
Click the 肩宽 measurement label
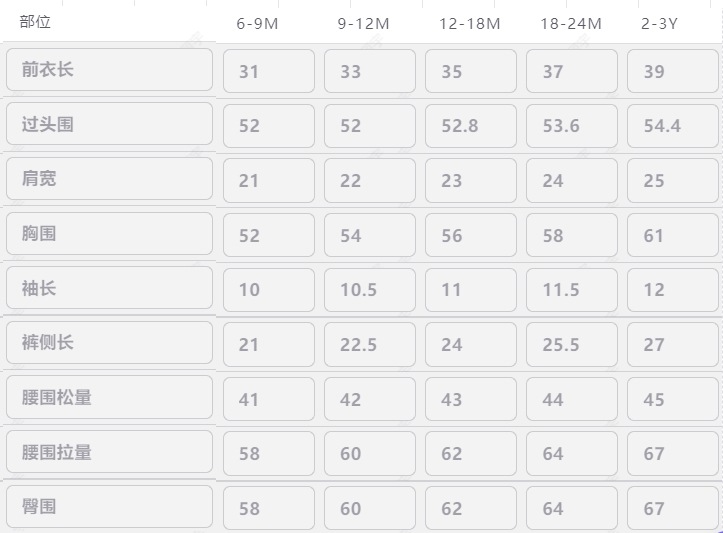[x=109, y=179]
